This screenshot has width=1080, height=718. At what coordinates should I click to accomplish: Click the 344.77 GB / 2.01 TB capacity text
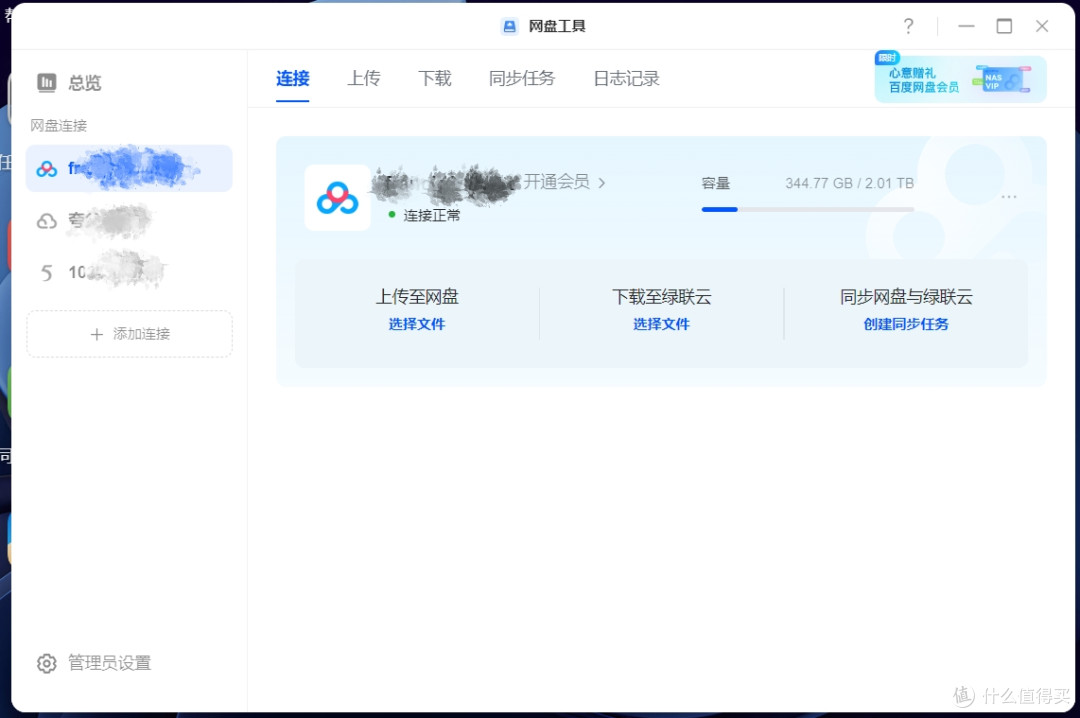coord(849,183)
